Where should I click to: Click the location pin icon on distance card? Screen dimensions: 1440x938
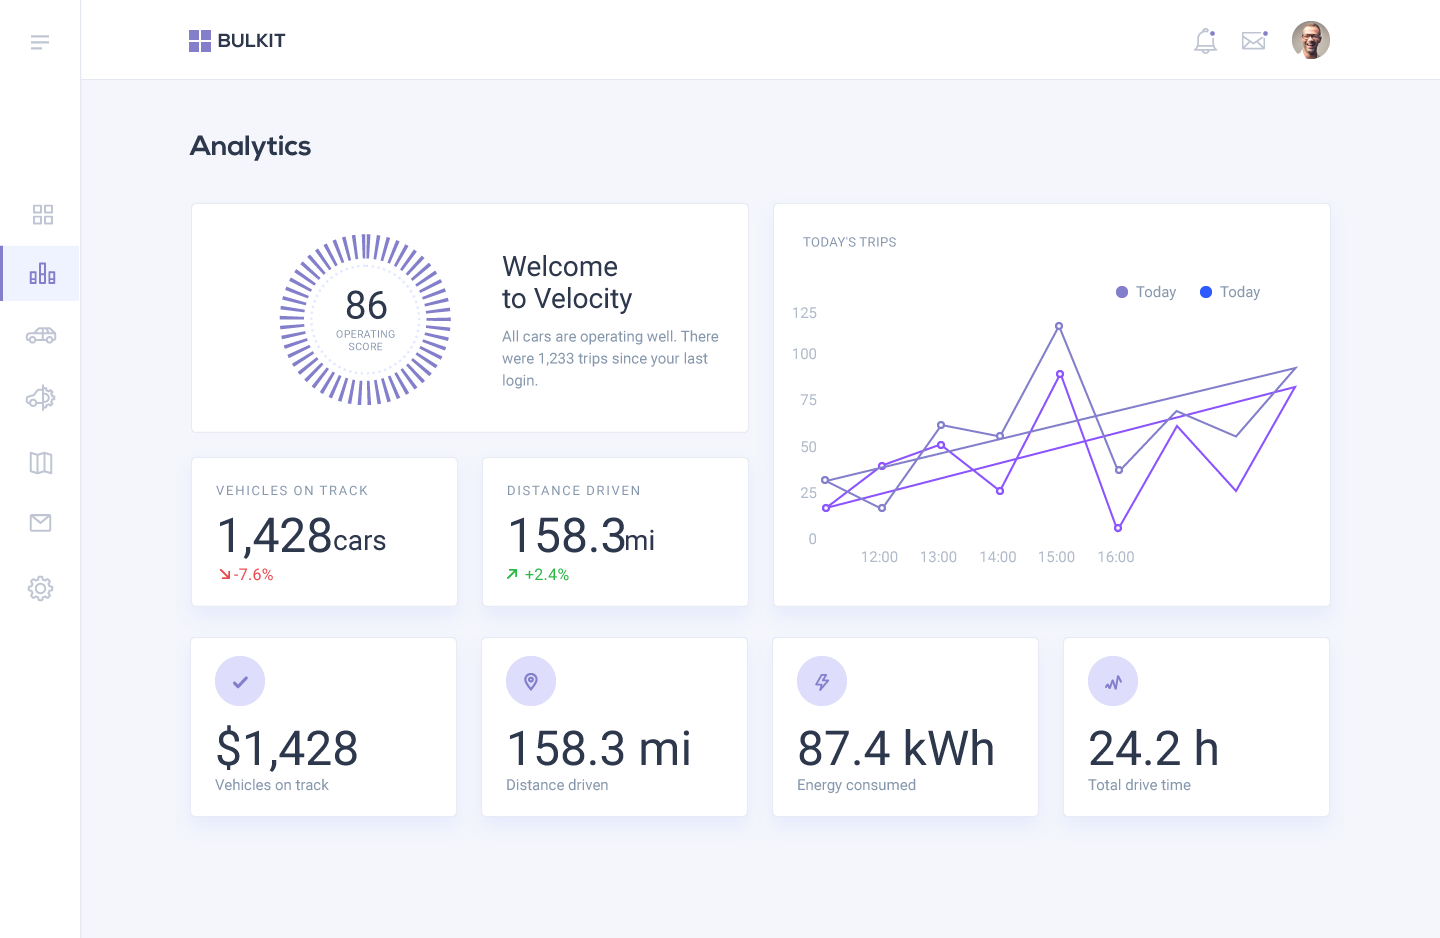coord(531,682)
